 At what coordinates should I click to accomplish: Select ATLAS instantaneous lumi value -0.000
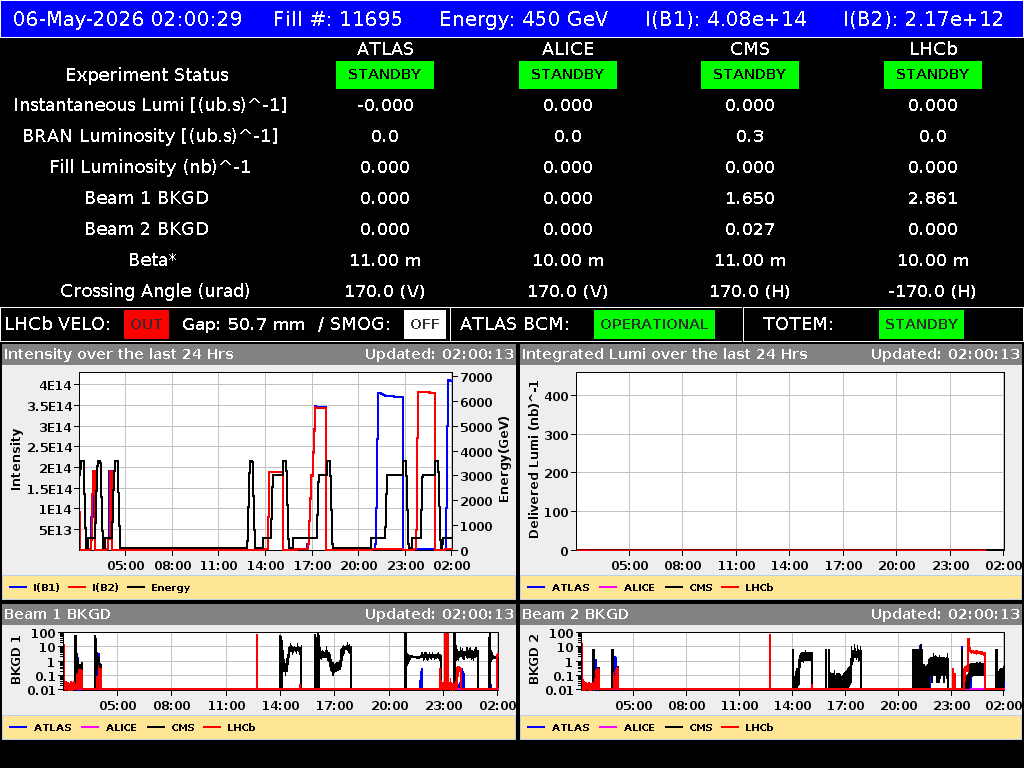pos(385,105)
